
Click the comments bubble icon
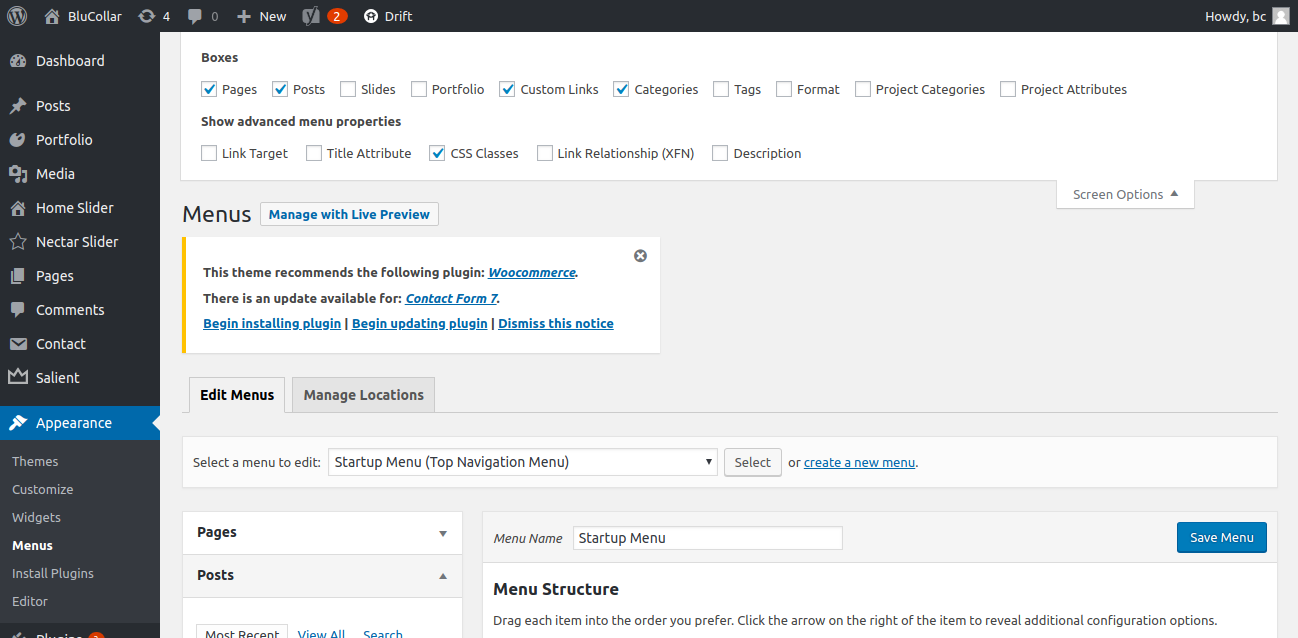pyautogui.click(x=195, y=16)
